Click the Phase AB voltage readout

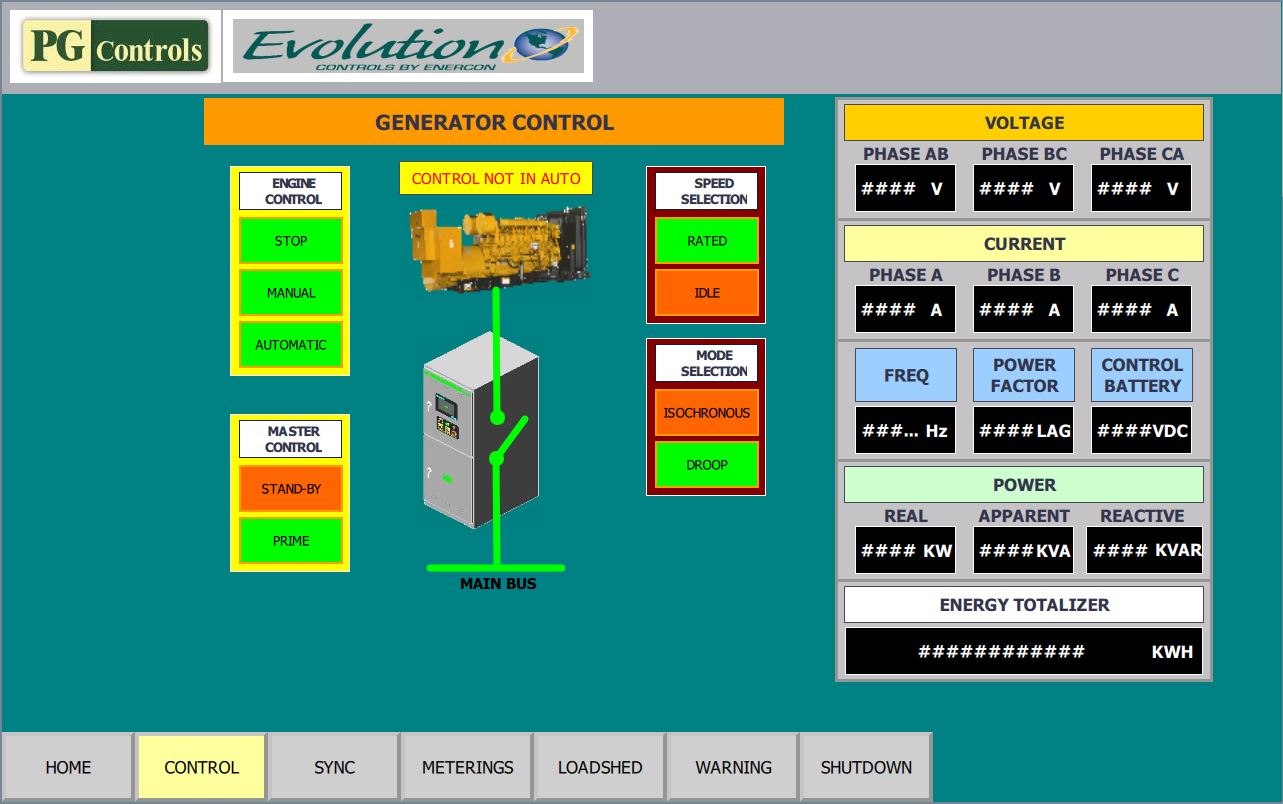[906, 188]
